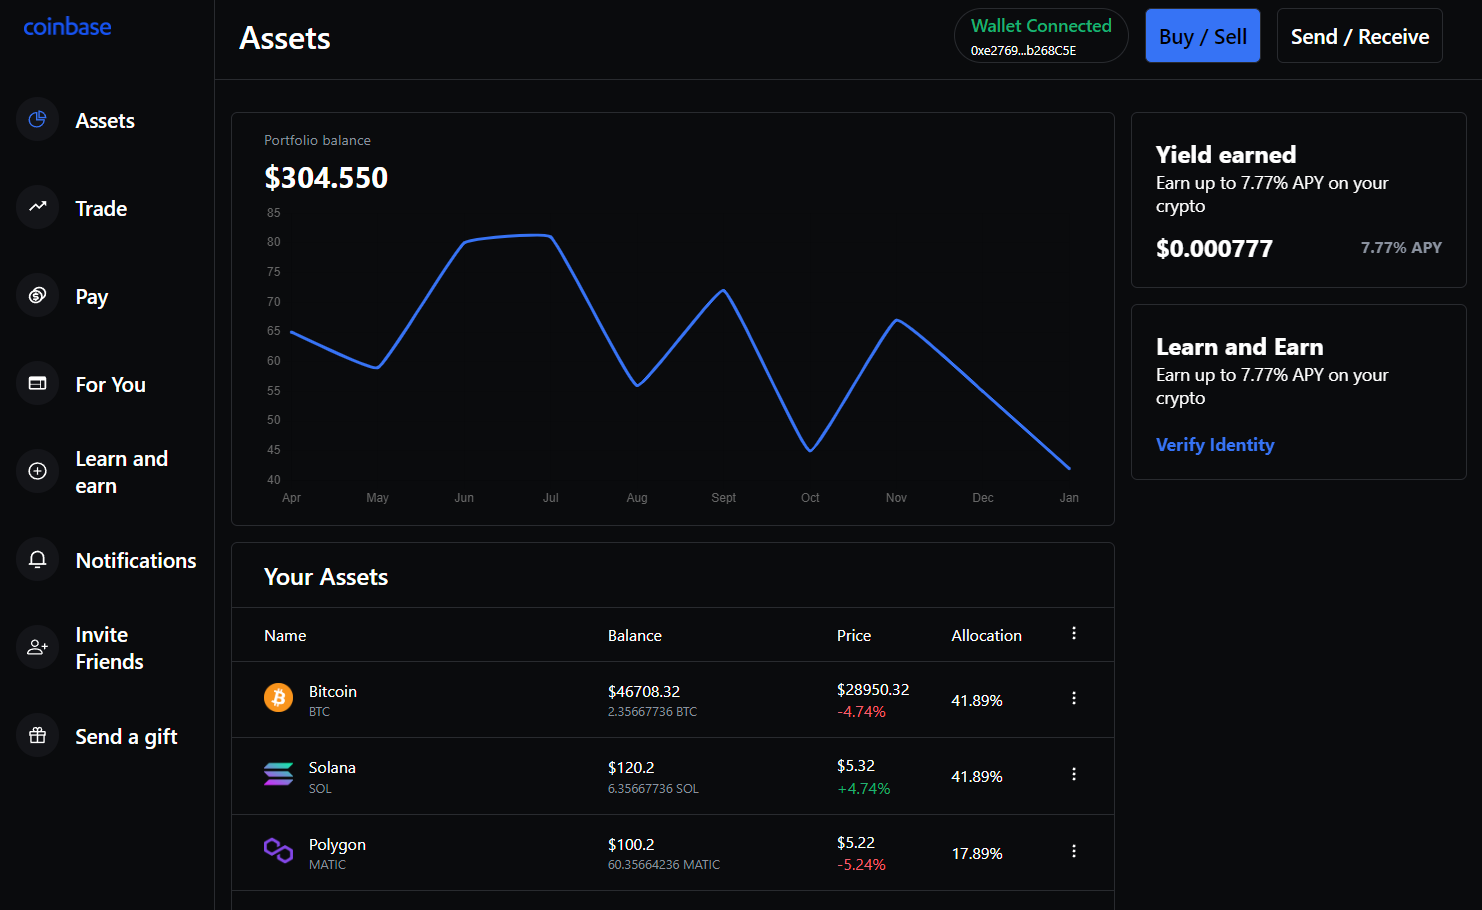Click the Bitcoin asset name

tap(333, 692)
